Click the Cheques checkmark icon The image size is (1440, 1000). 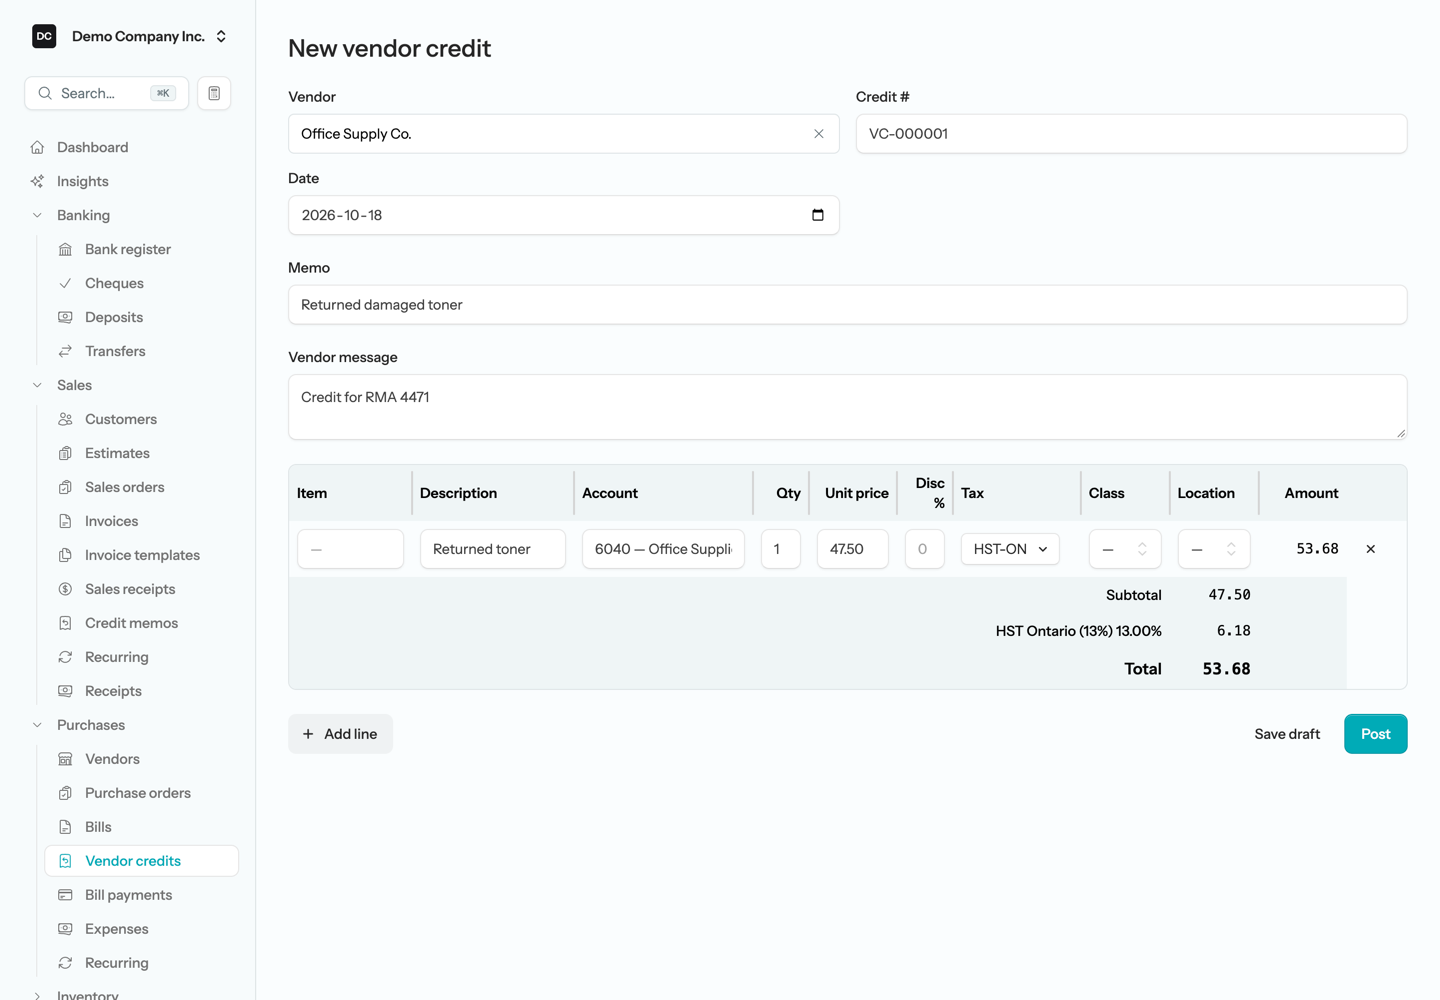click(x=65, y=283)
